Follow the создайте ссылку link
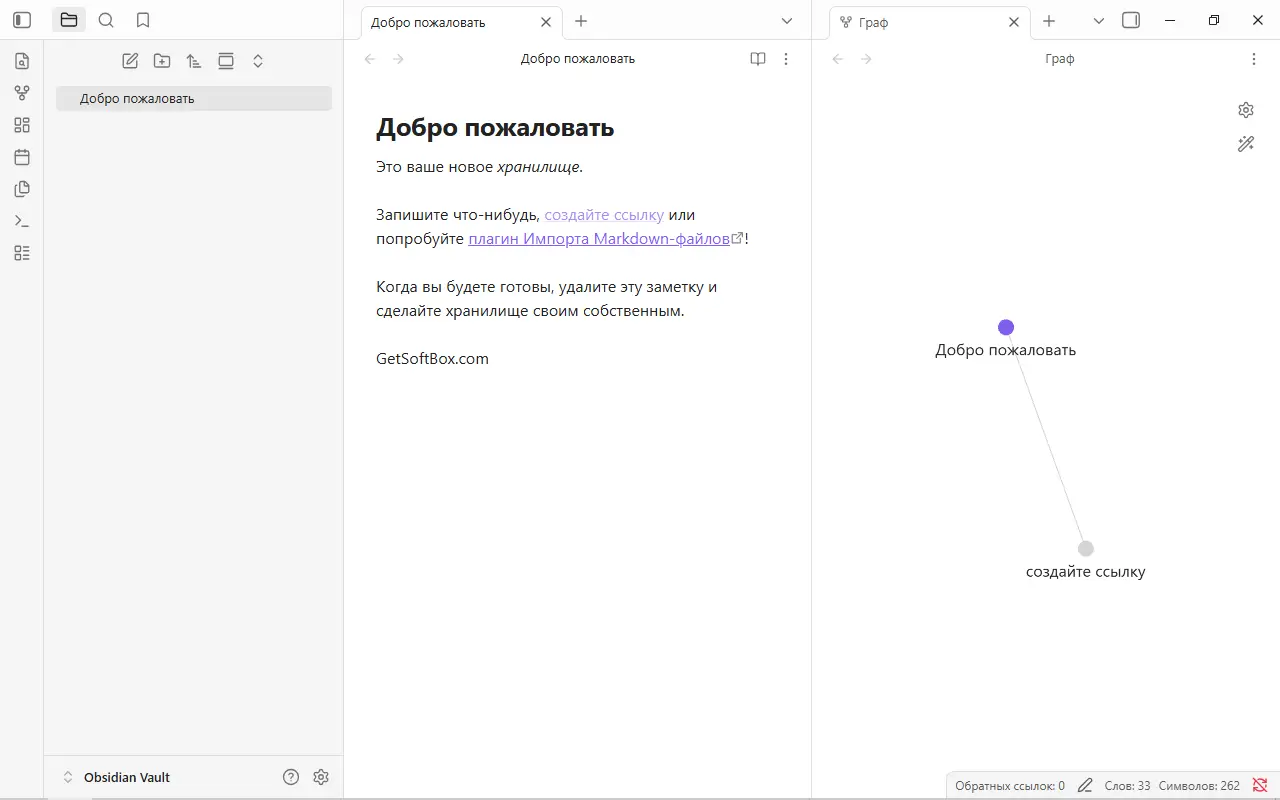 [604, 215]
